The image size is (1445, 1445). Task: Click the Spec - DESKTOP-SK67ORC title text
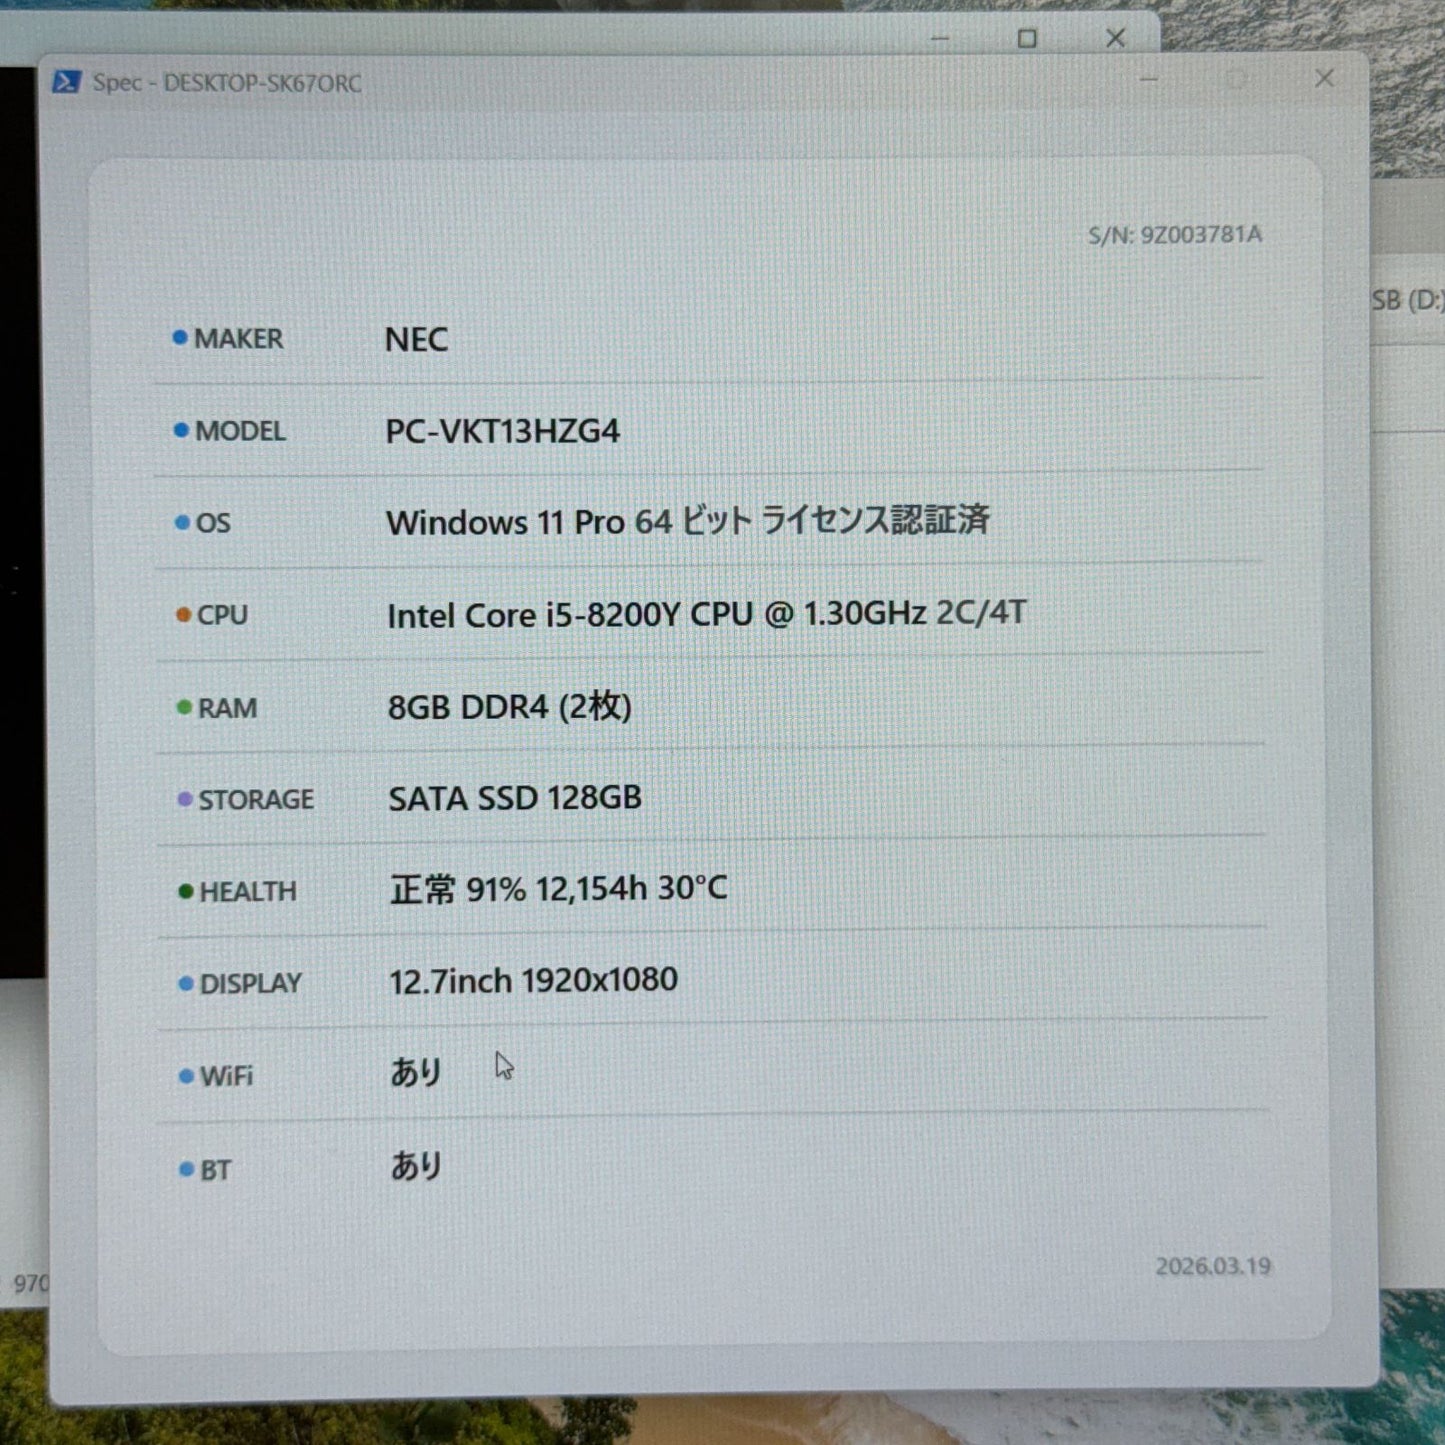[x=227, y=83]
